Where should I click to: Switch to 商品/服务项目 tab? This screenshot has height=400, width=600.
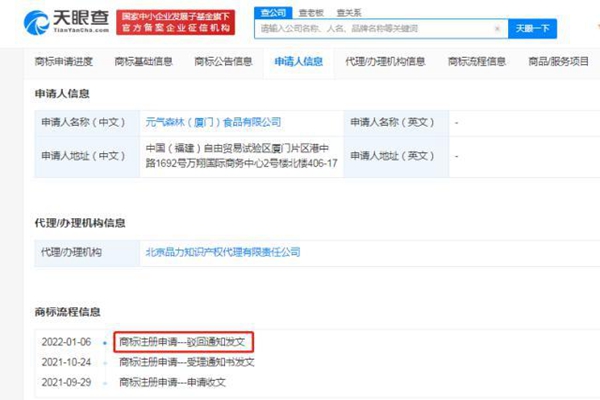point(558,61)
